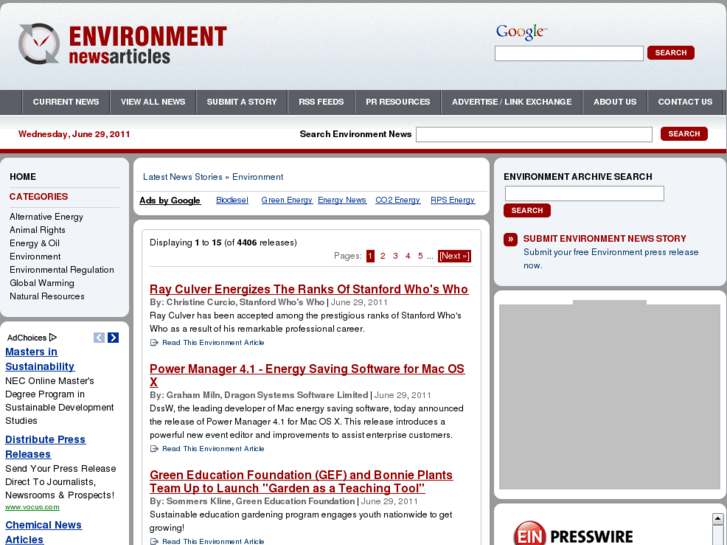Go to page 4 of releases

click(x=408, y=256)
